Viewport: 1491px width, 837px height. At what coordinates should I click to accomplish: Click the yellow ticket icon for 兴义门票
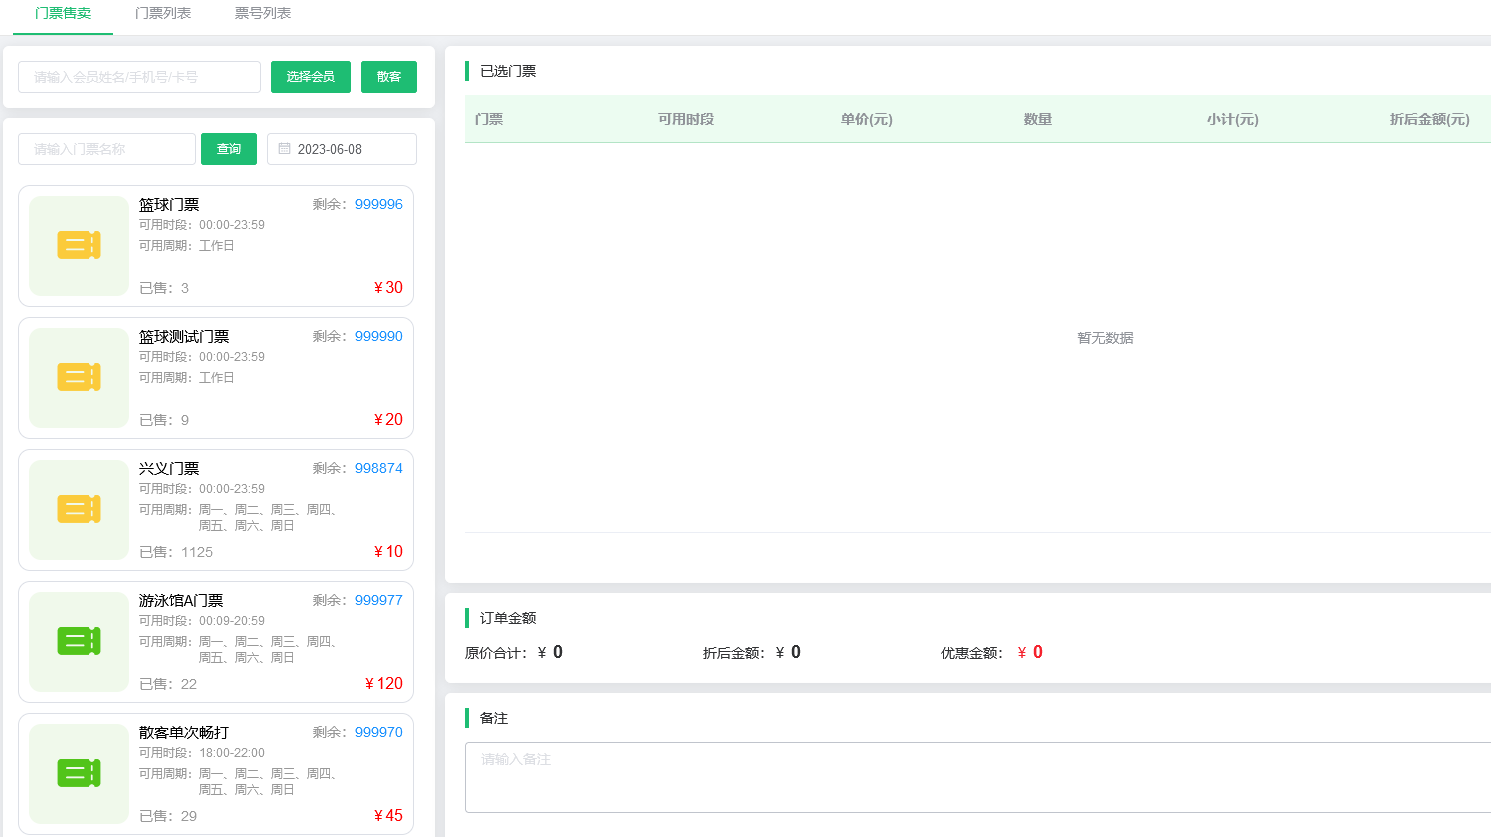point(79,509)
